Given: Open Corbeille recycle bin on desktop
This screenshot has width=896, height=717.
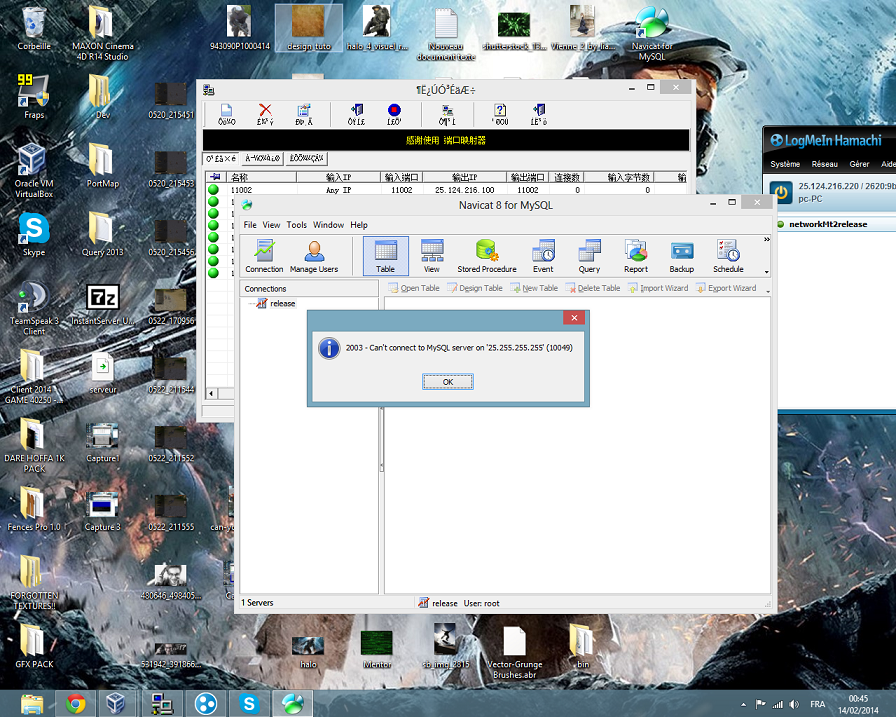Looking at the screenshot, I should [x=34, y=29].
